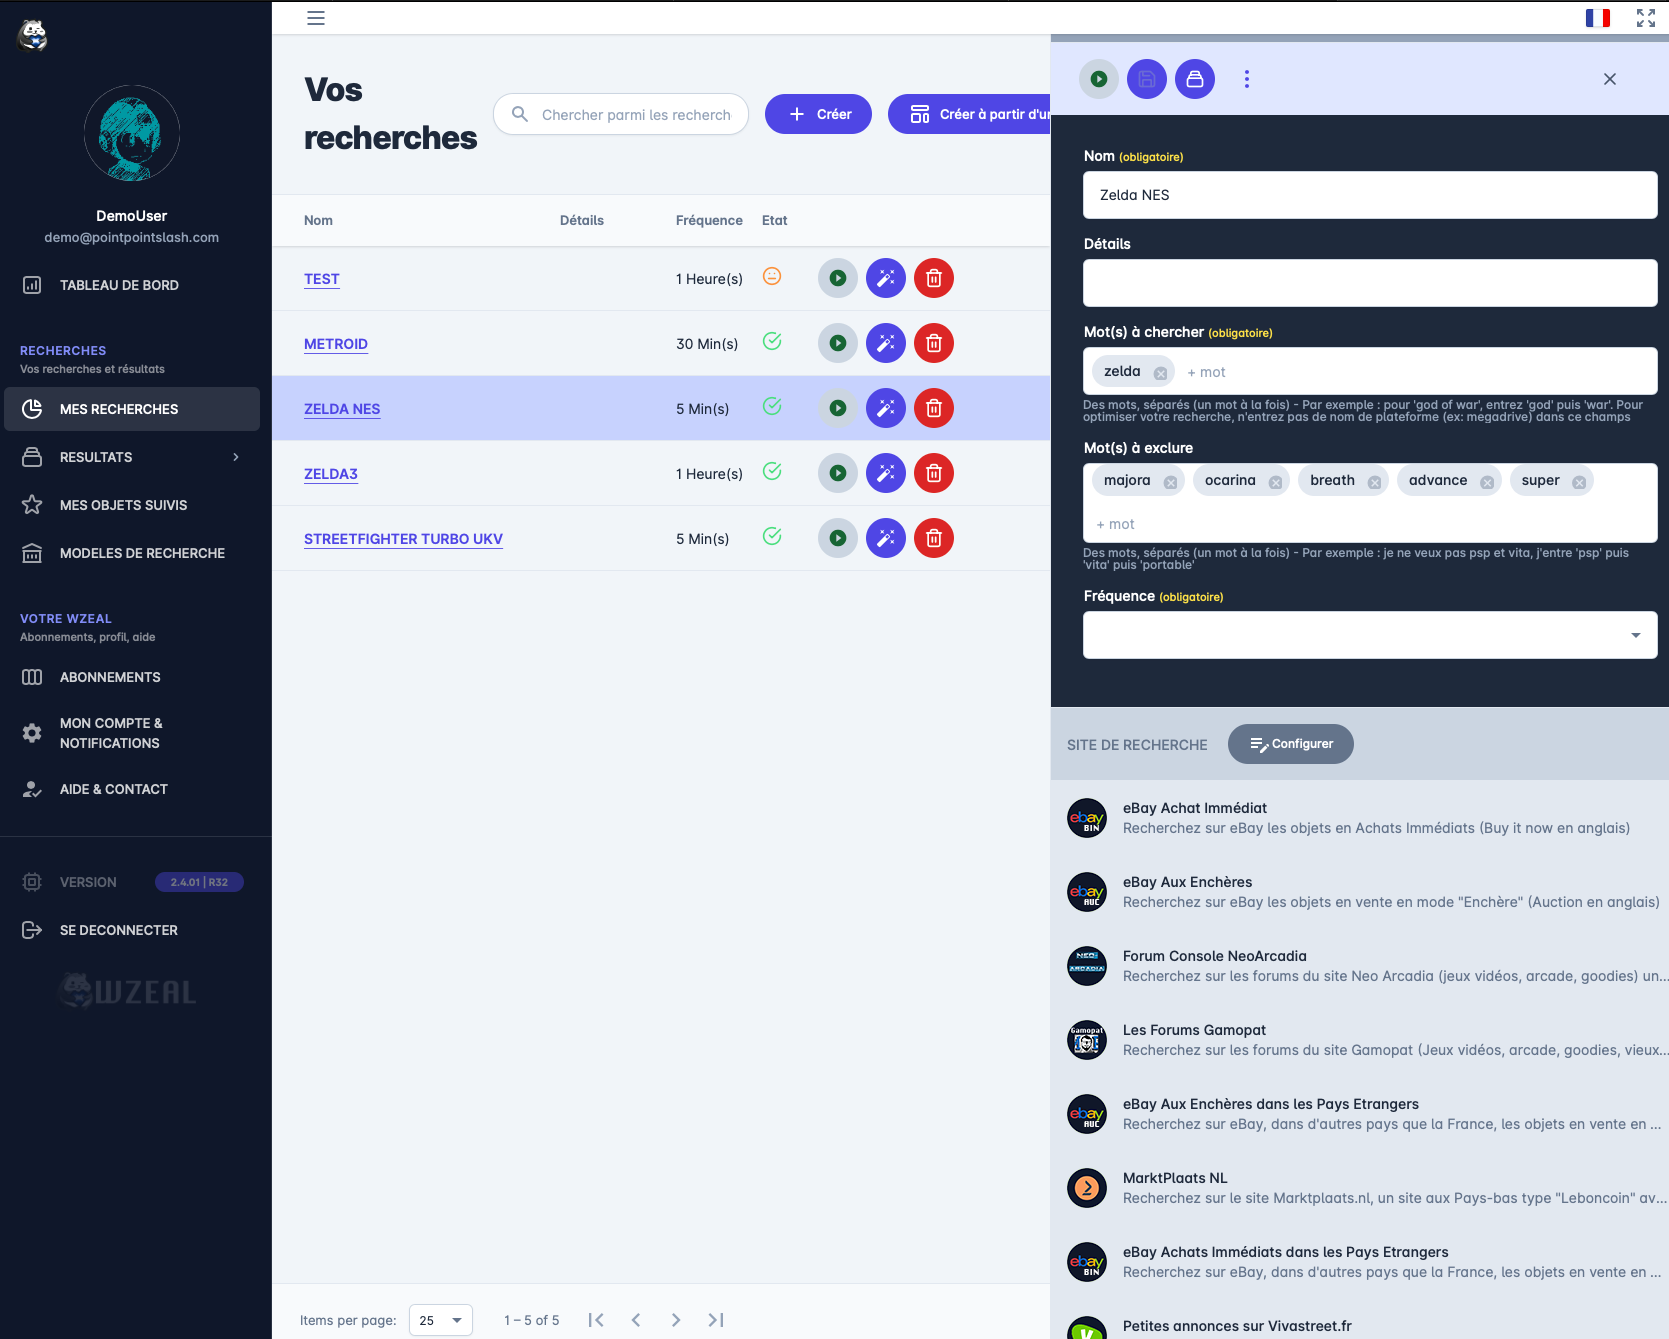This screenshot has width=1669, height=1339.
Task: Remove the 'breath' excluded word chip
Action: pyautogui.click(x=1374, y=482)
